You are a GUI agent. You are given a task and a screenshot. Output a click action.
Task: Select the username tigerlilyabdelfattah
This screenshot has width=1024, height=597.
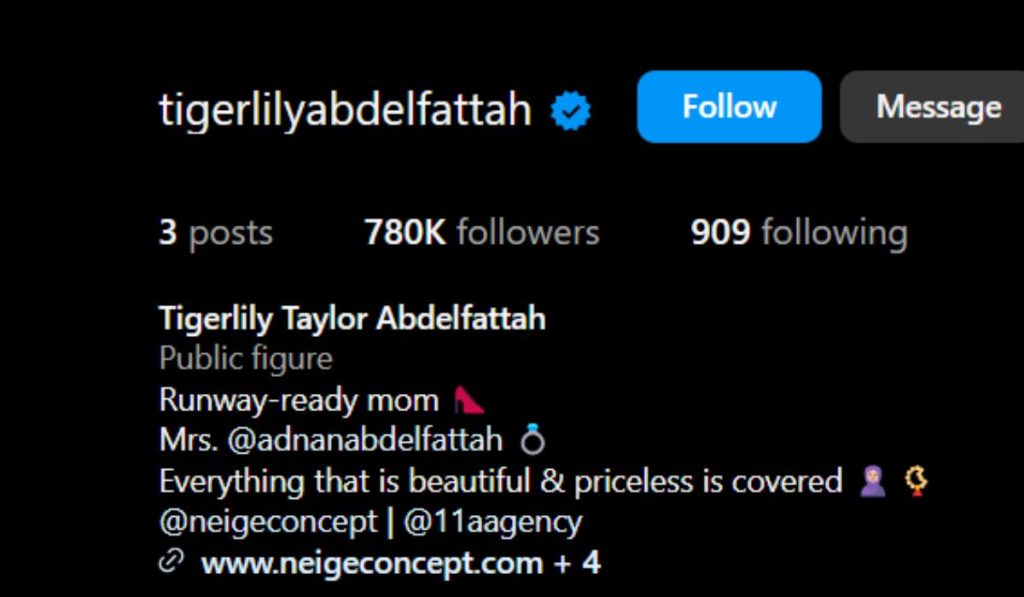[344, 108]
